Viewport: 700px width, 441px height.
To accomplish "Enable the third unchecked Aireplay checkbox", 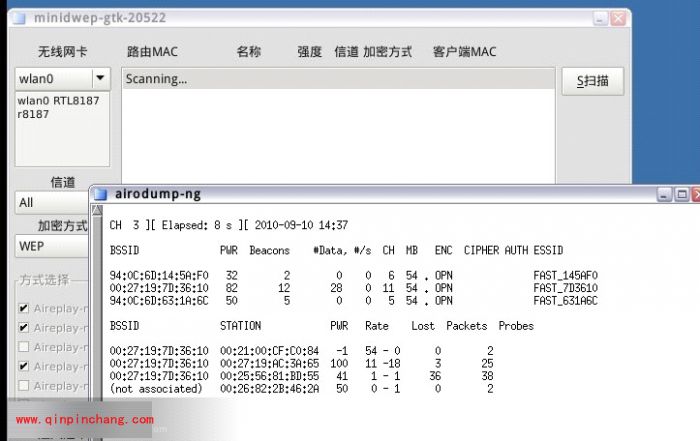I will coord(24,347).
